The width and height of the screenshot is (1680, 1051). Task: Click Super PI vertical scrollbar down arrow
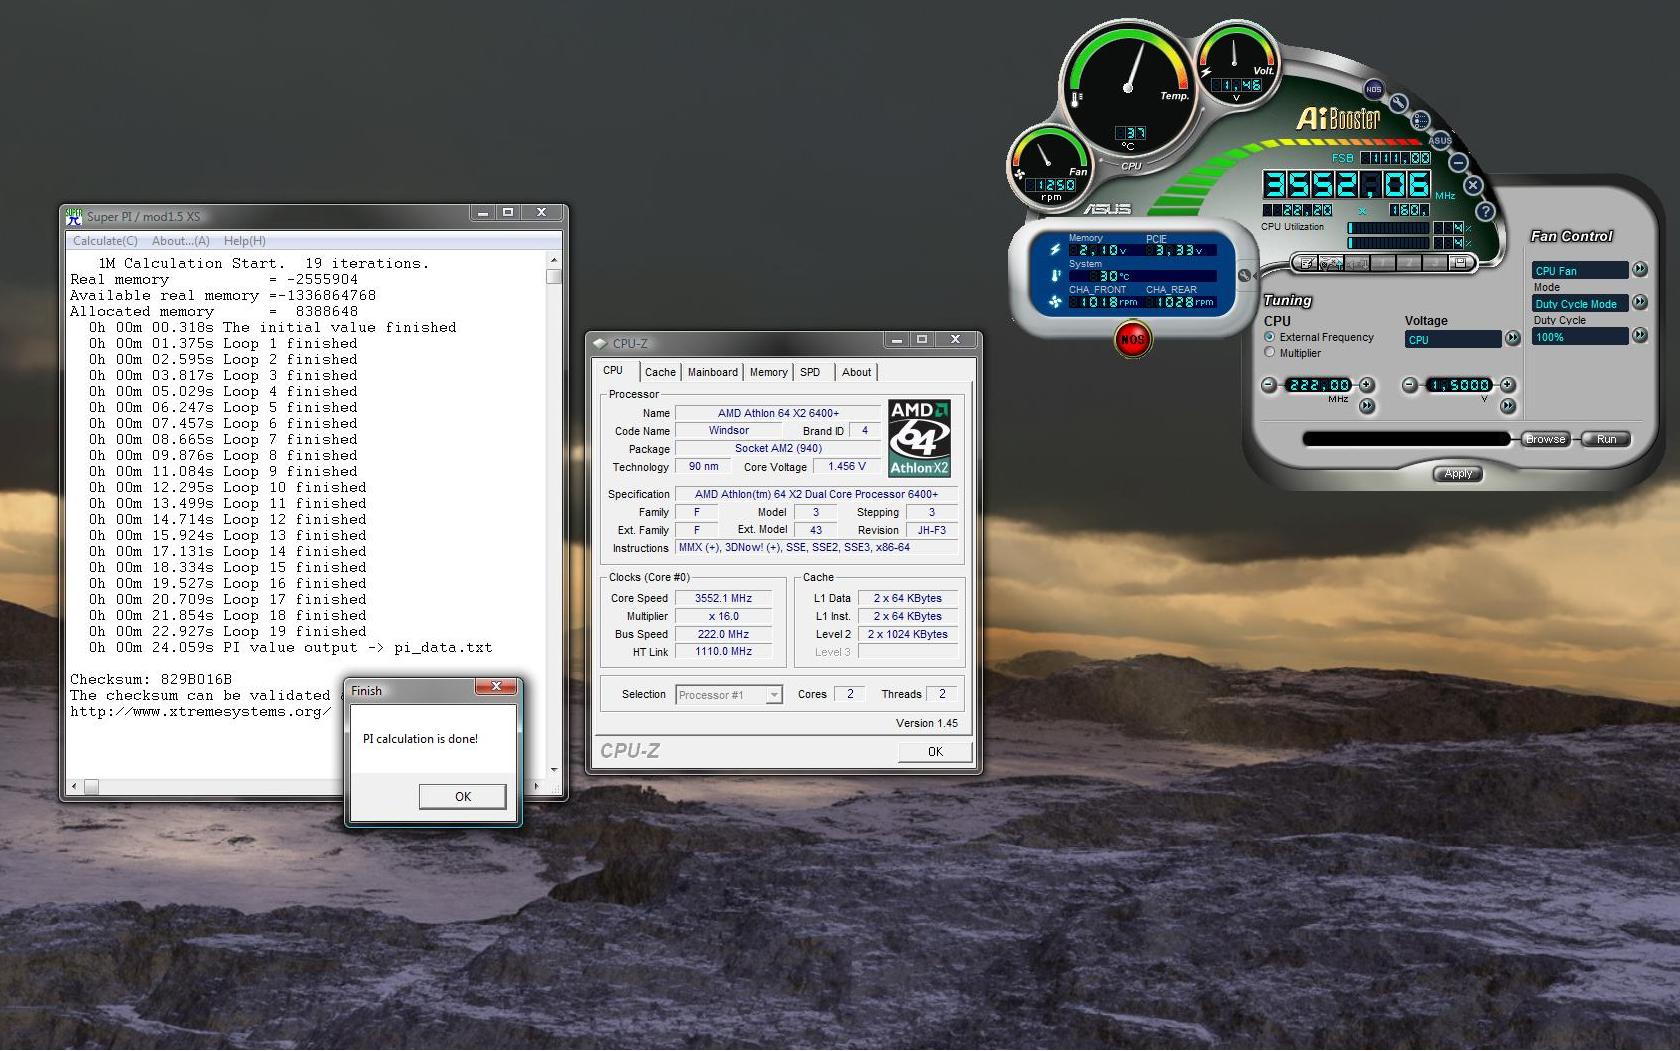coord(554,770)
